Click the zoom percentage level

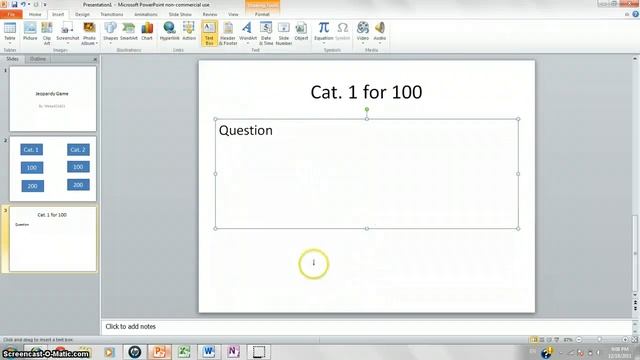(x=568, y=340)
